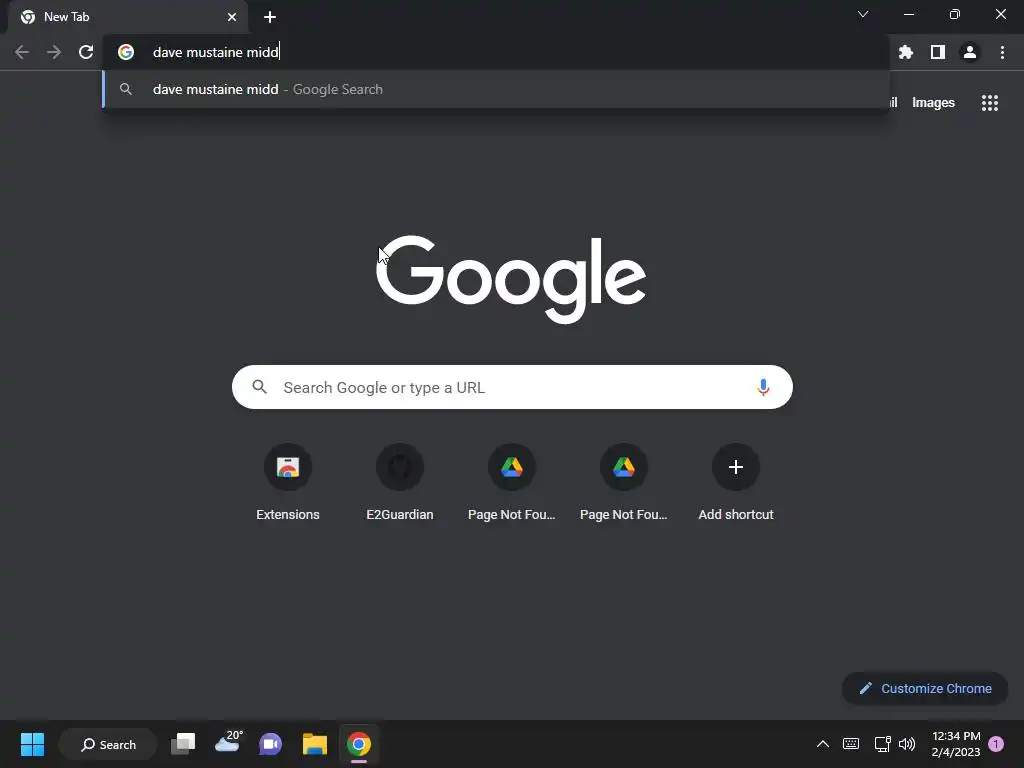Open the Google apps grid
Viewport: 1024px width, 768px height.
(x=990, y=103)
